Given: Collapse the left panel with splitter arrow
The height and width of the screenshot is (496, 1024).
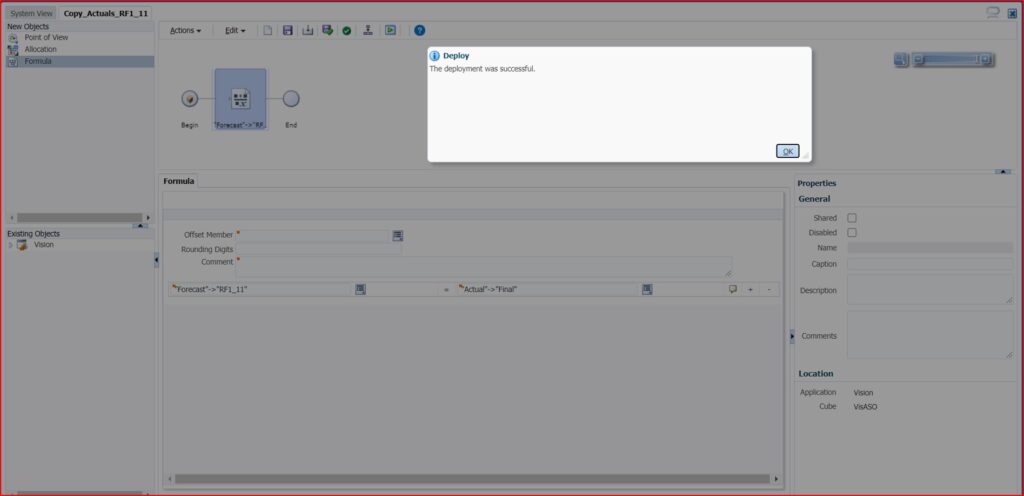Looking at the screenshot, I should 156,260.
